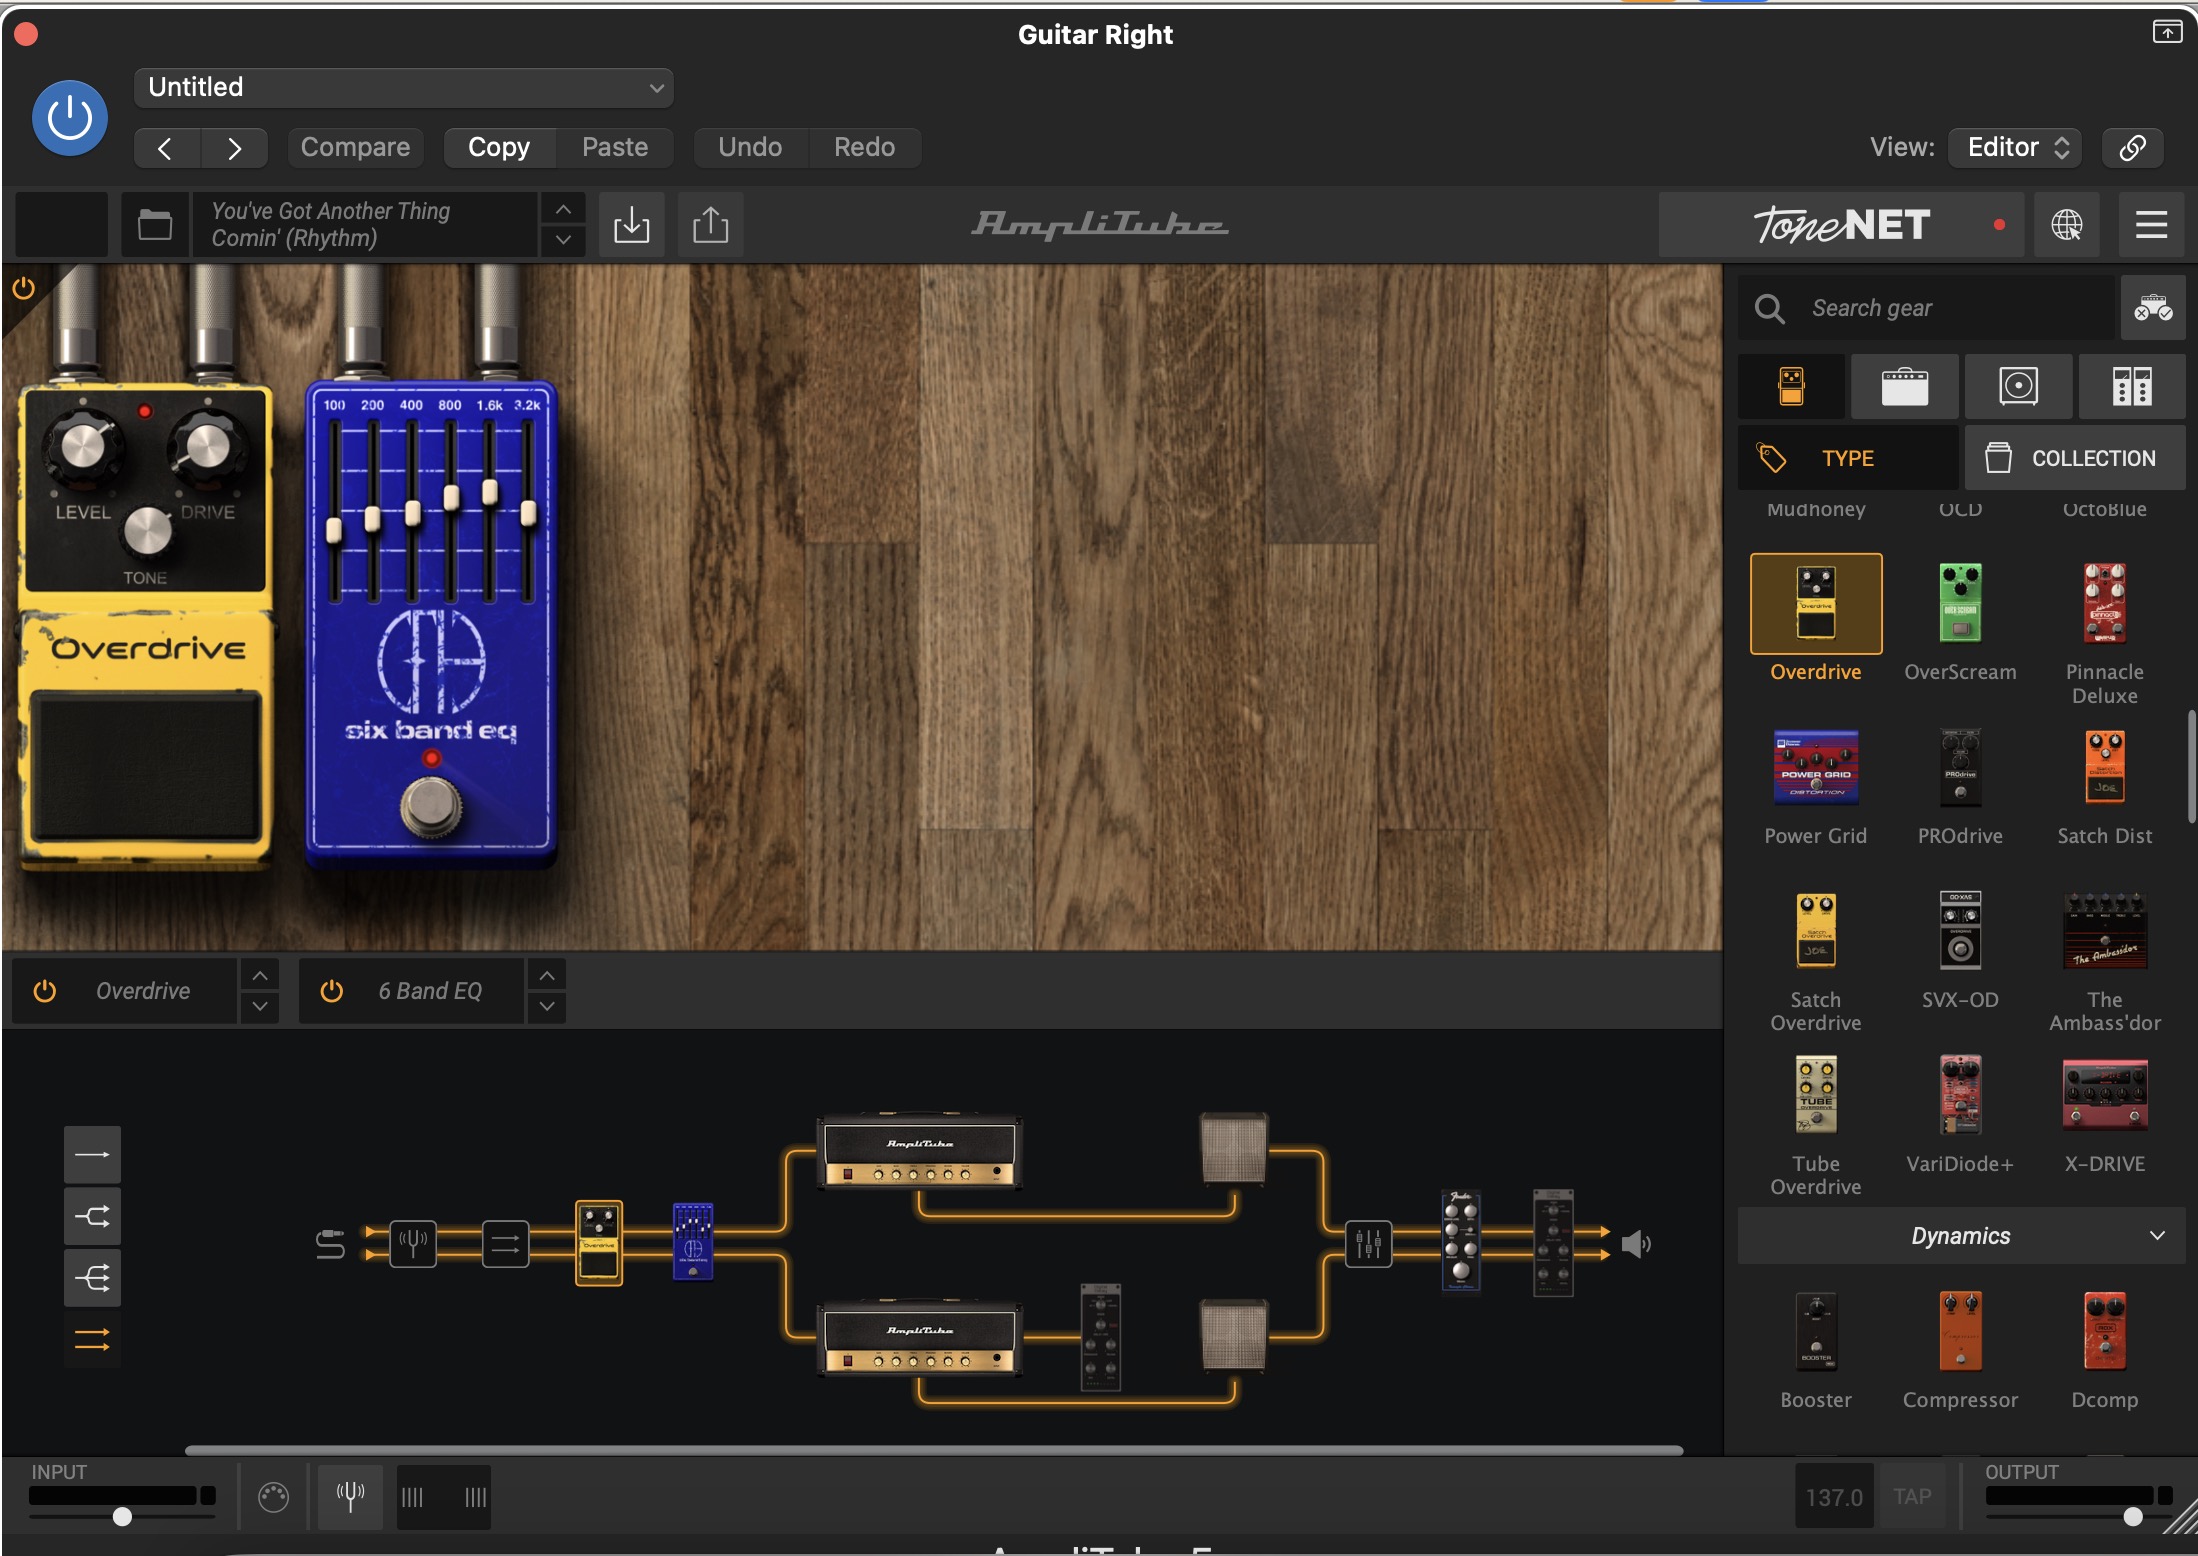
Task: Select the Tube Overdrive pedal
Action: click(x=1816, y=1094)
